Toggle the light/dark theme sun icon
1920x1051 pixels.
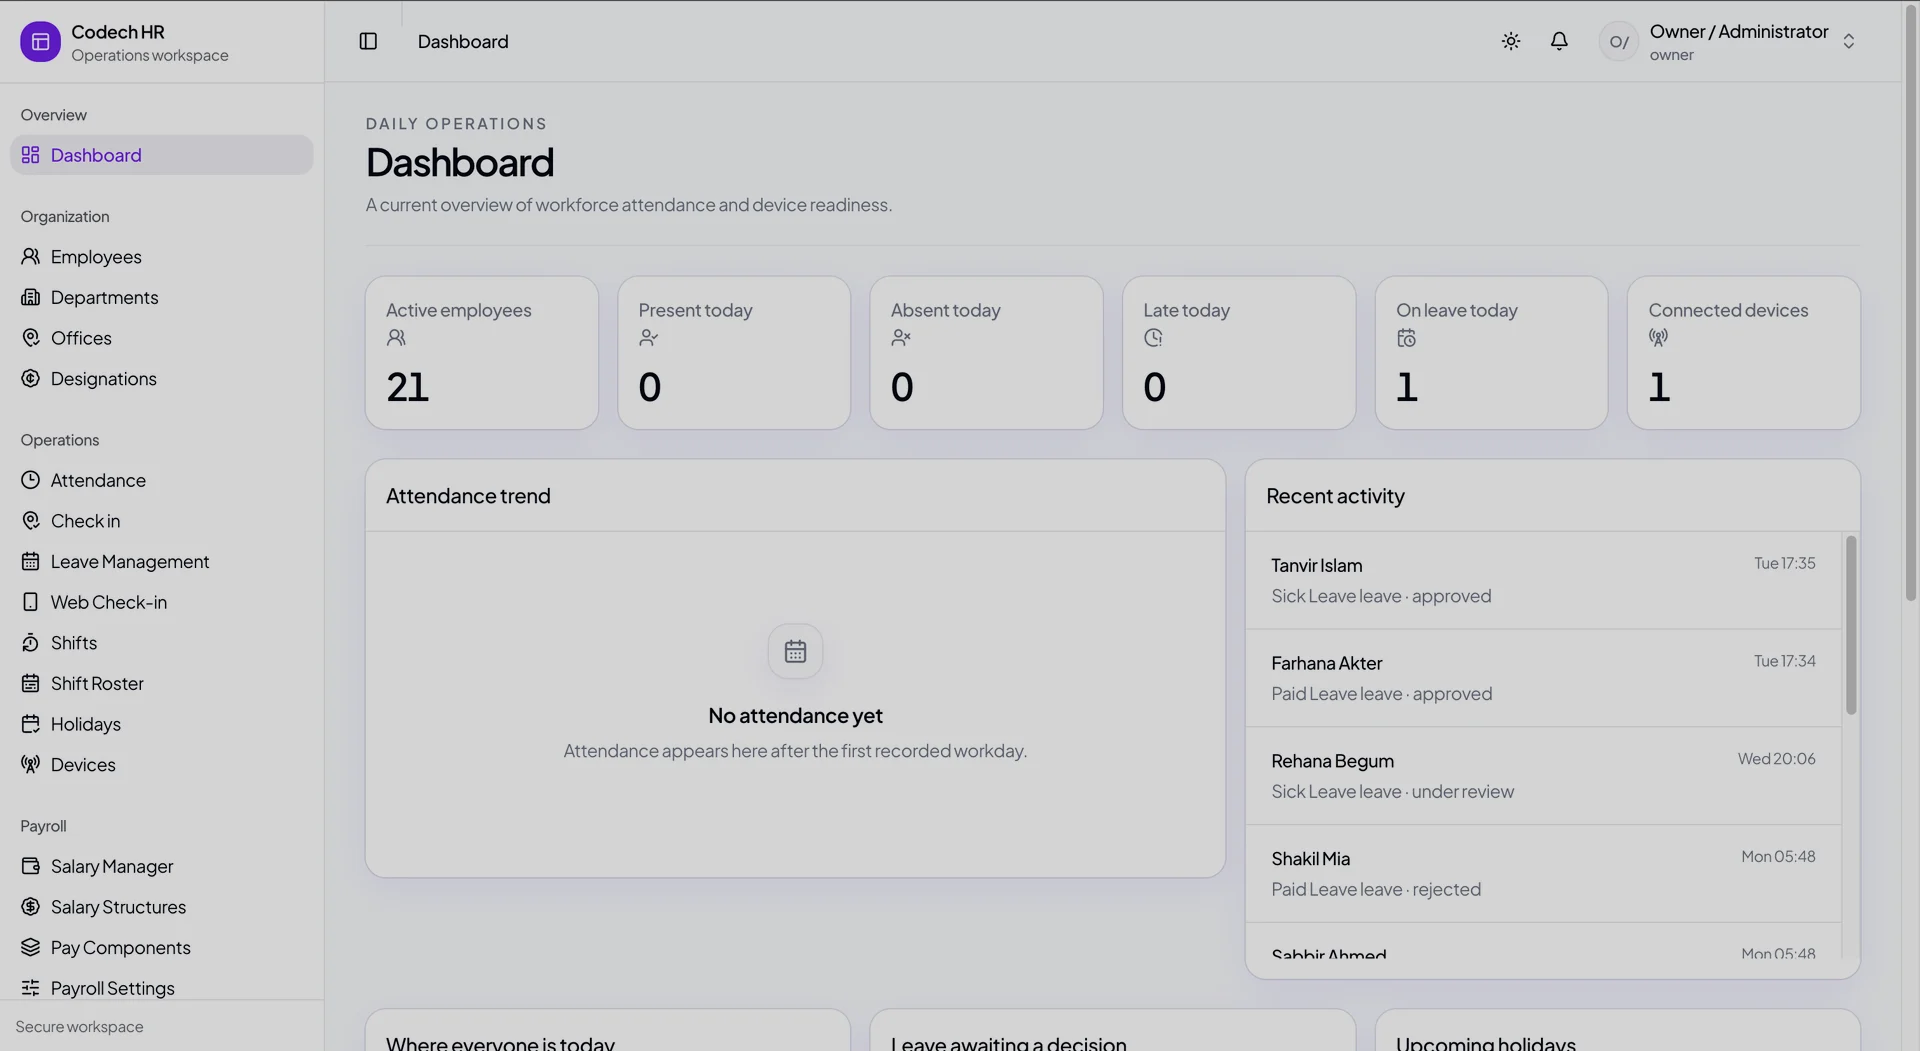[1511, 42]
